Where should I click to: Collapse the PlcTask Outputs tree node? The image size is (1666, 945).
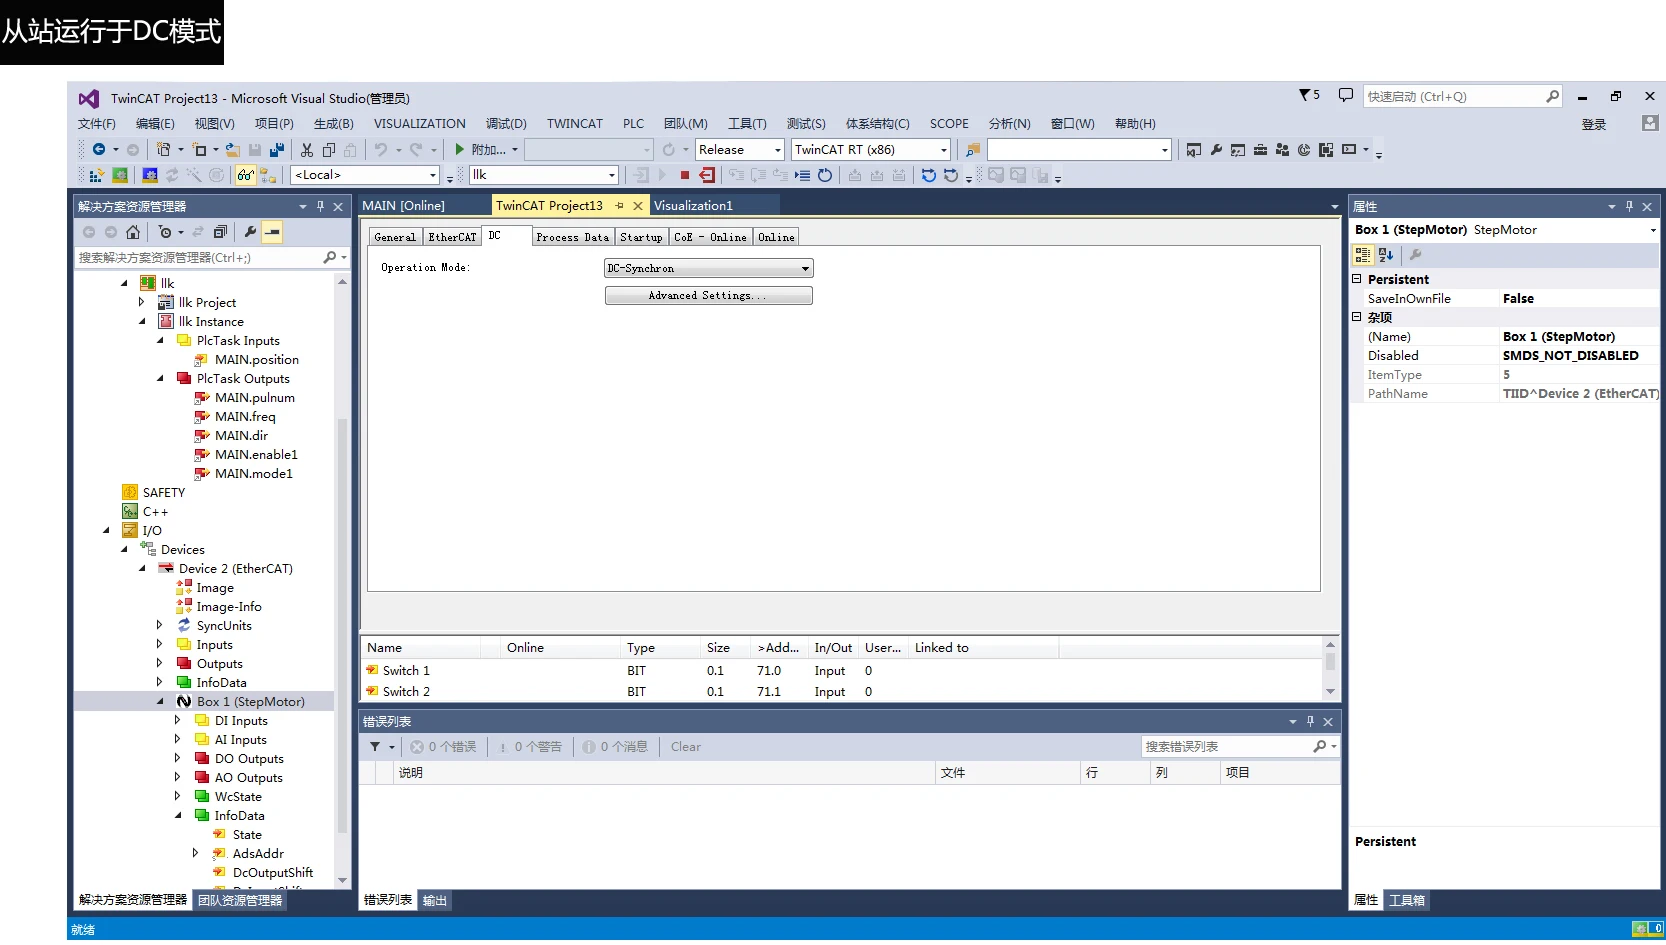tap(160, 379)
